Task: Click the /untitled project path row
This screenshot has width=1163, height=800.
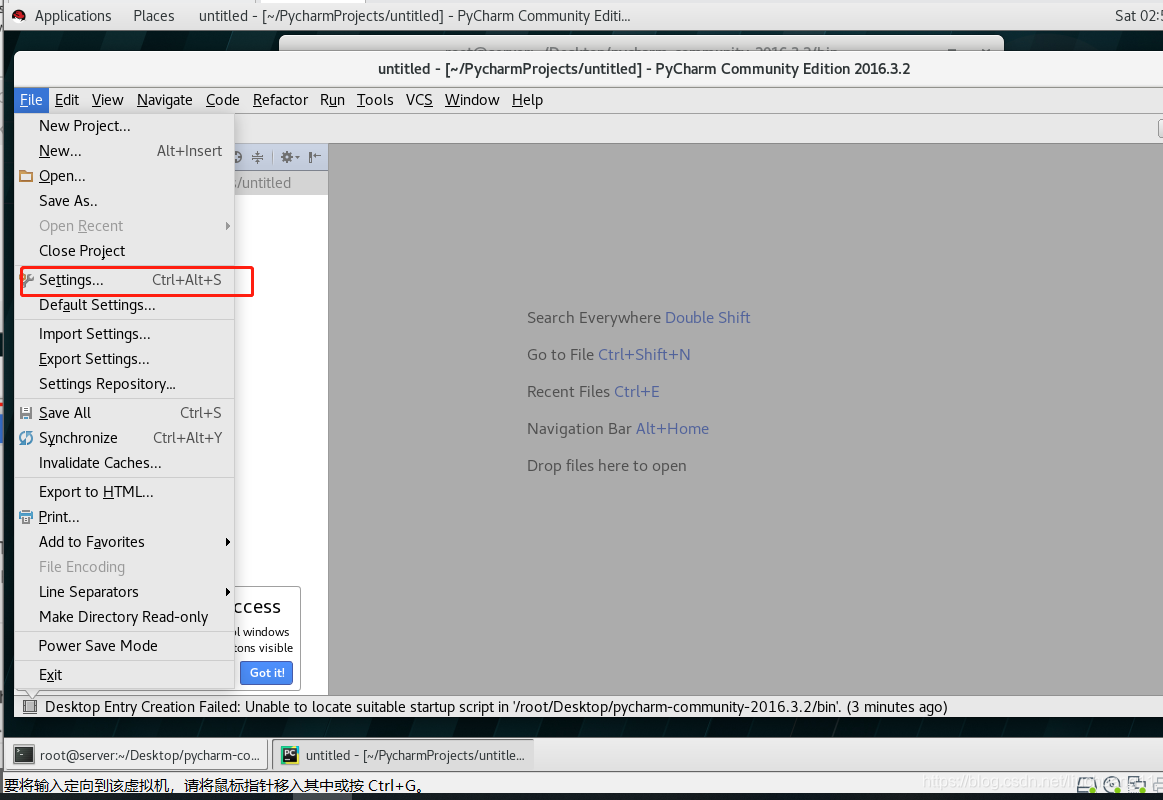Action: 281,183
